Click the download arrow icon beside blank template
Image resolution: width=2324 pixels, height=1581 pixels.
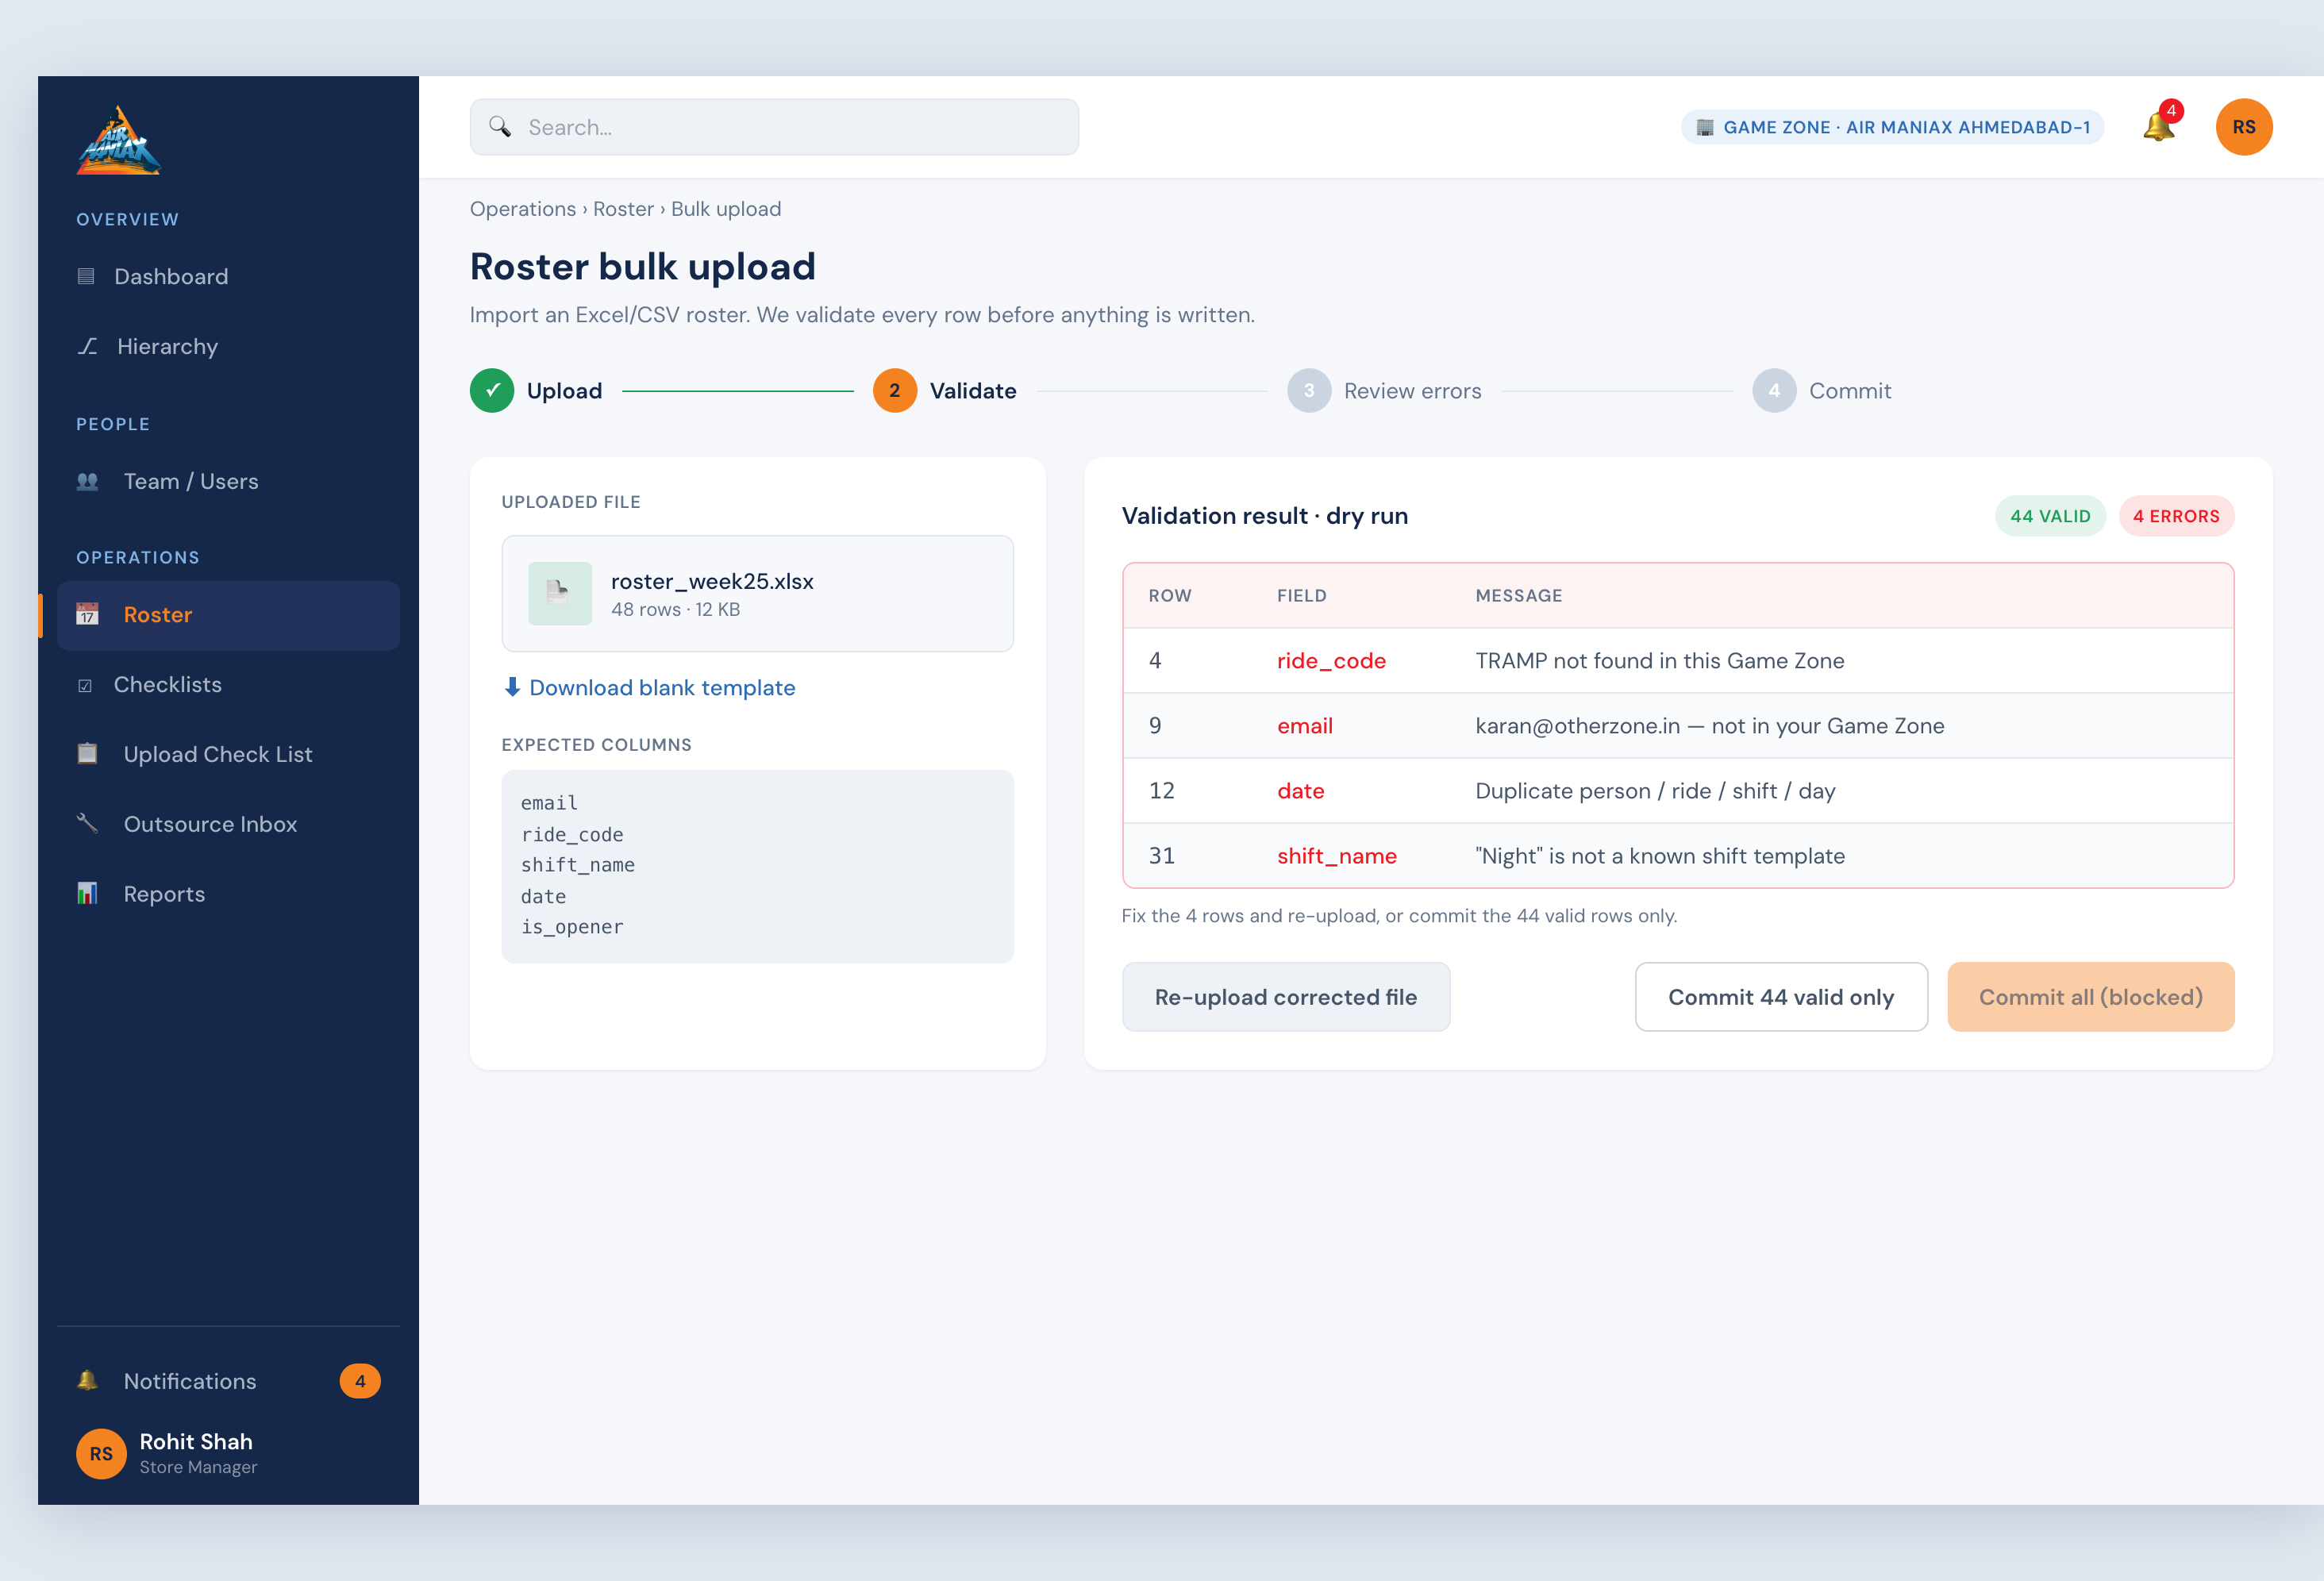pyautogui.click(x=512, y=687)
